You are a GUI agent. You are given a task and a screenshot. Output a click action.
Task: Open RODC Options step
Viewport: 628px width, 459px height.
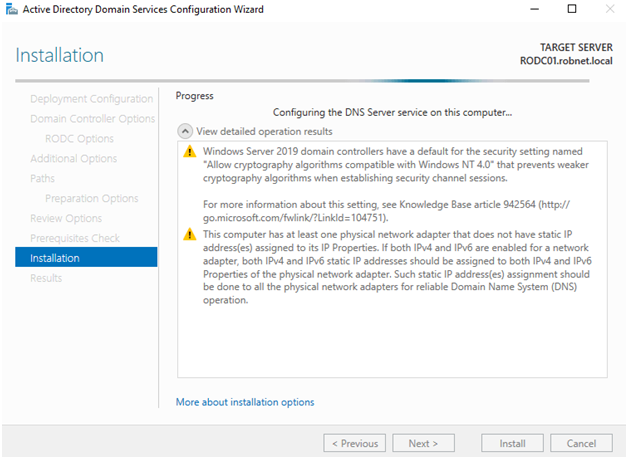coord(79,139)
